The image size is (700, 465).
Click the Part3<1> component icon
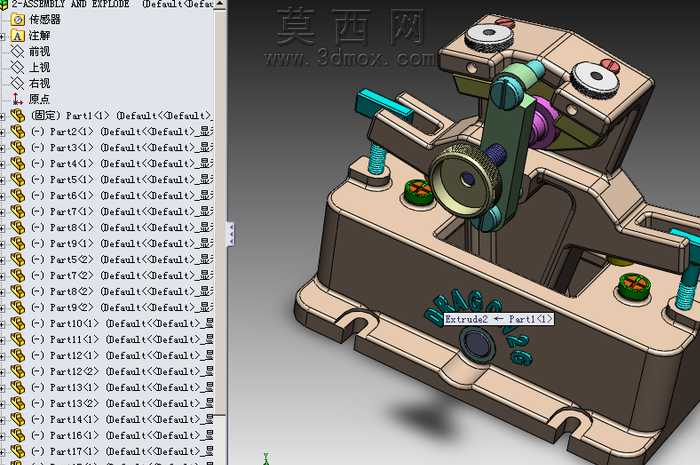pos(18,148)
